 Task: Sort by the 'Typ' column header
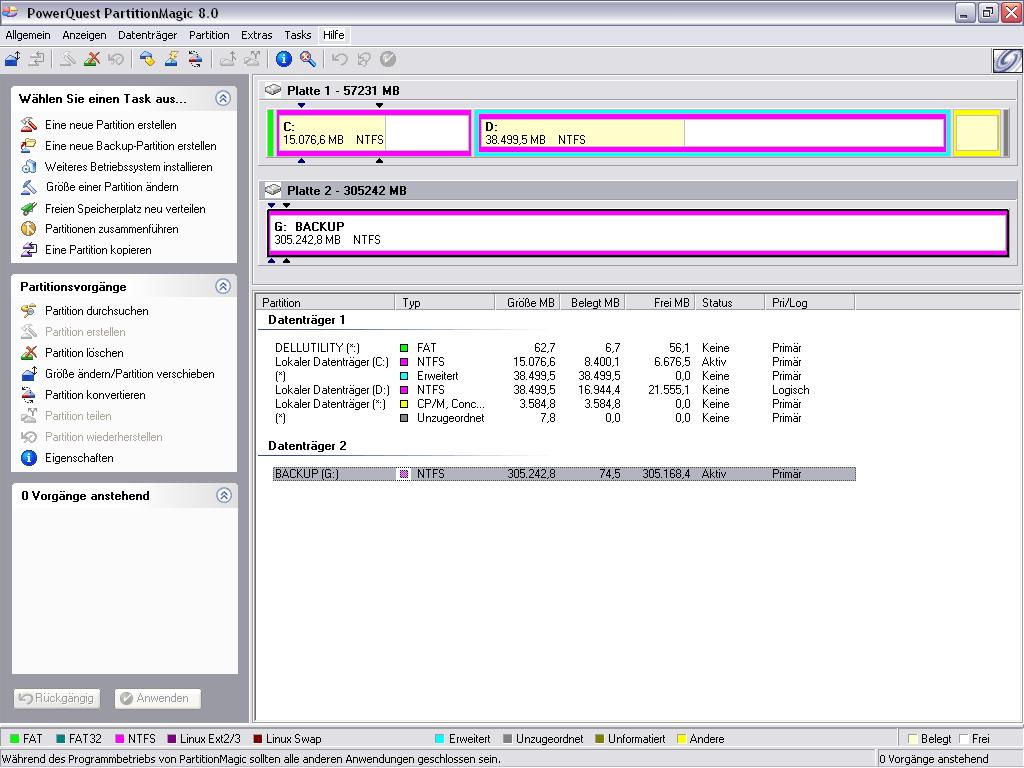click(445, 302)
